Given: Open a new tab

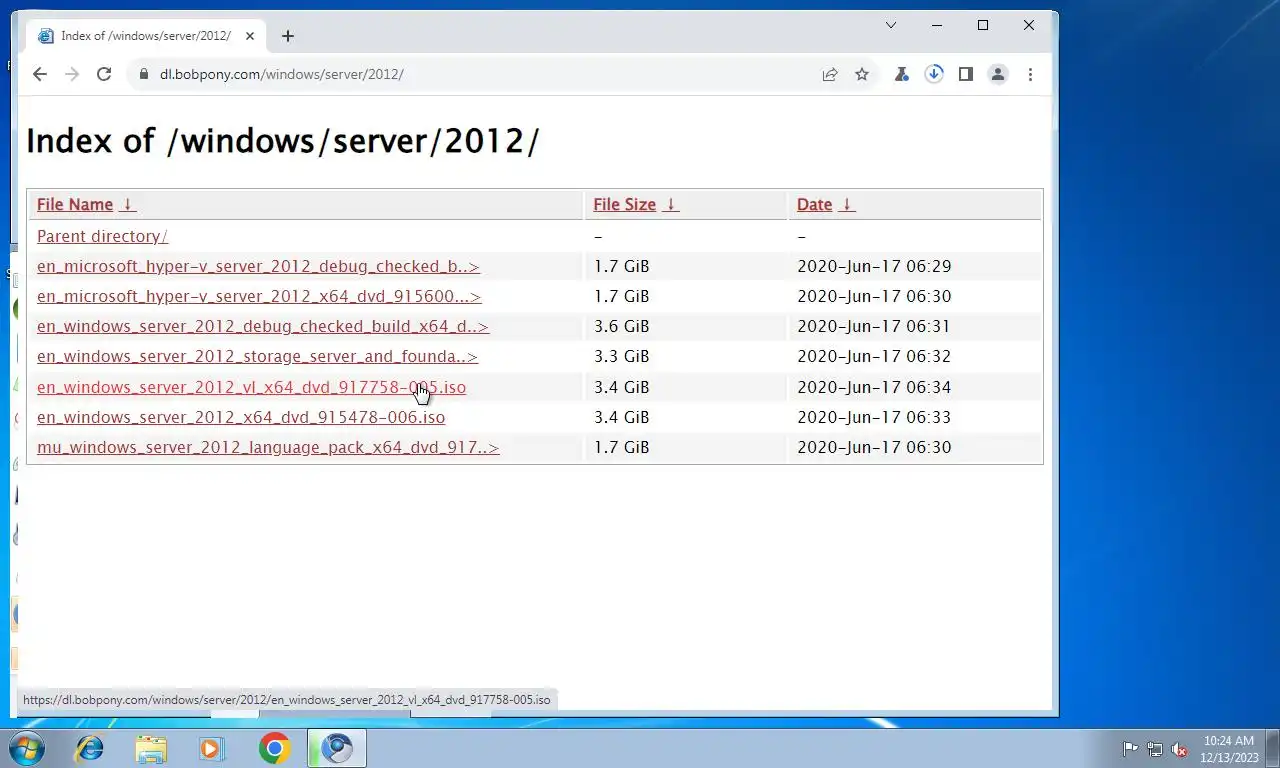Looking at the screenshot, I should pyautogui.click(x=288, y=36).
